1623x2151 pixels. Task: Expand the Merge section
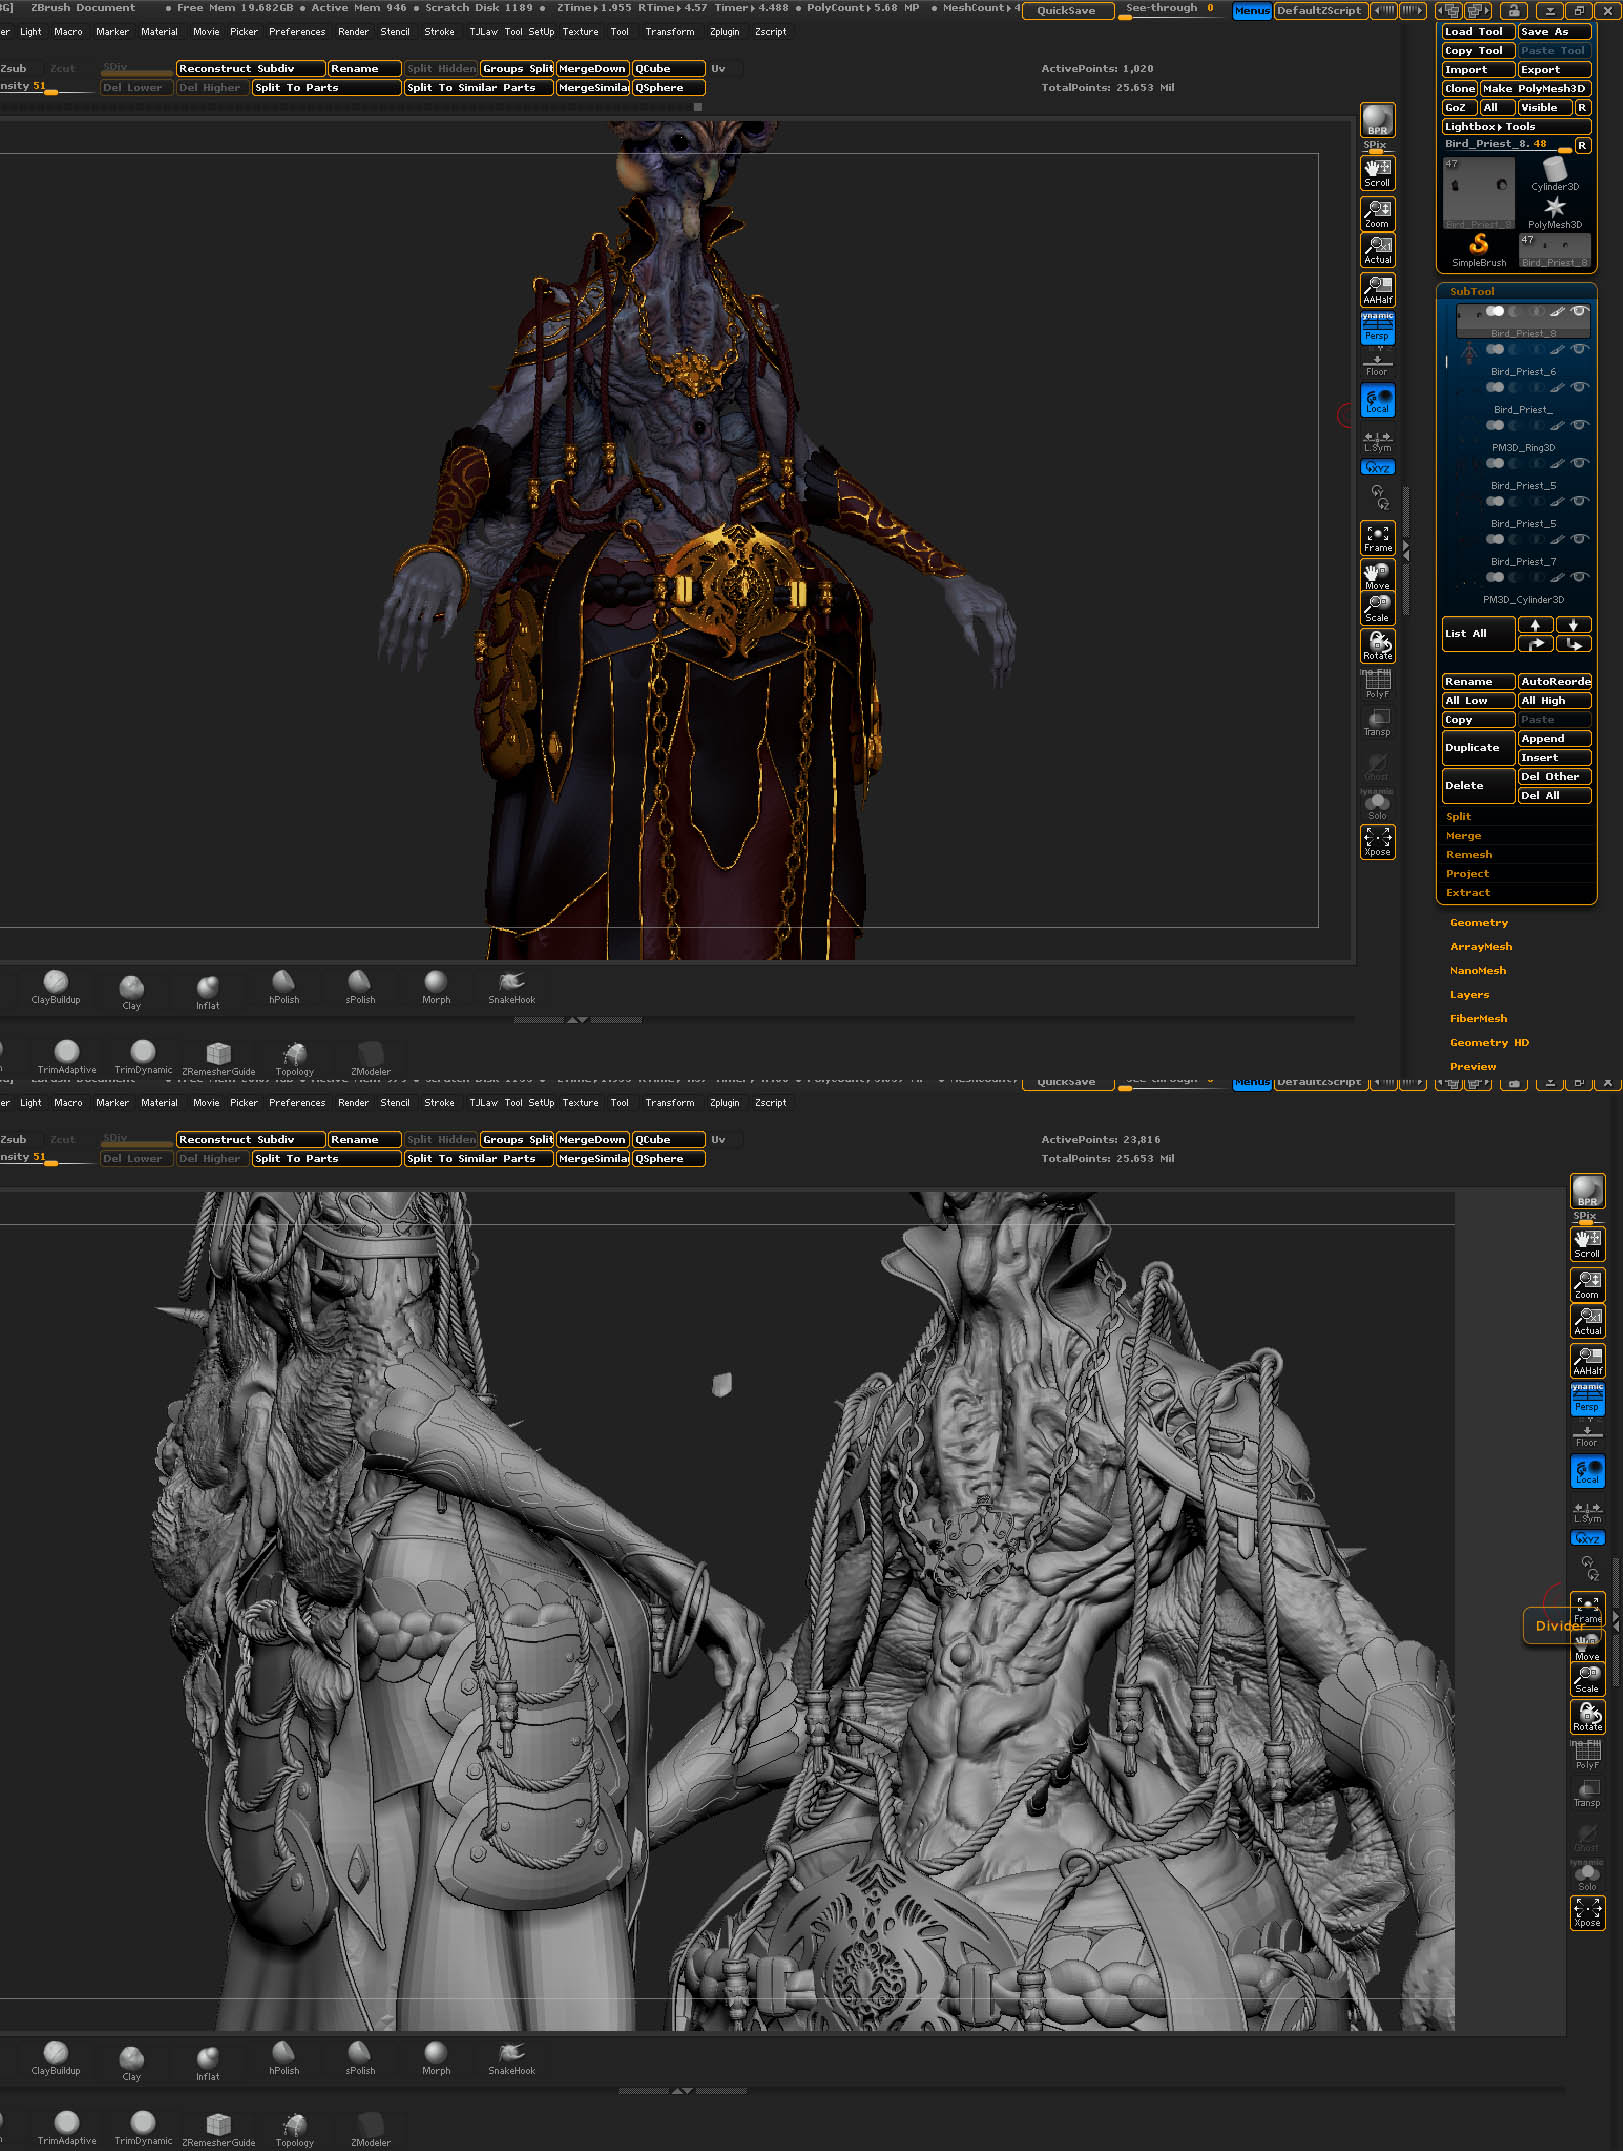[1463, 835]
